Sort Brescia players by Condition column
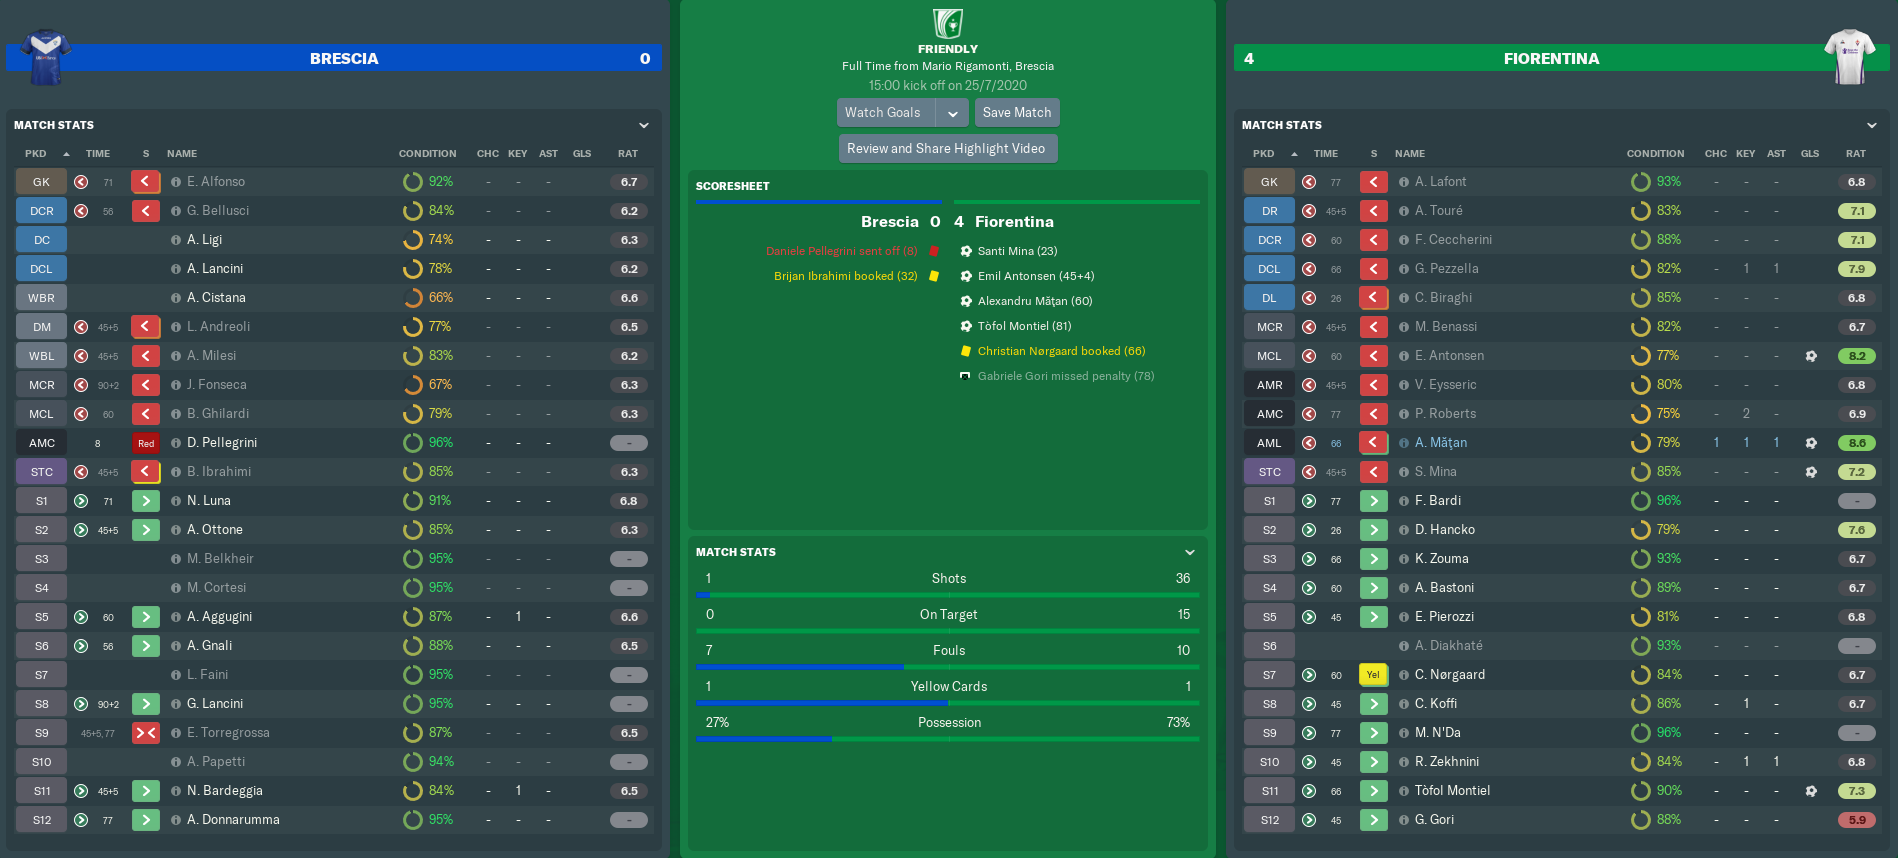Screen dimensions: 1898x858 click(x=427, y=154)
